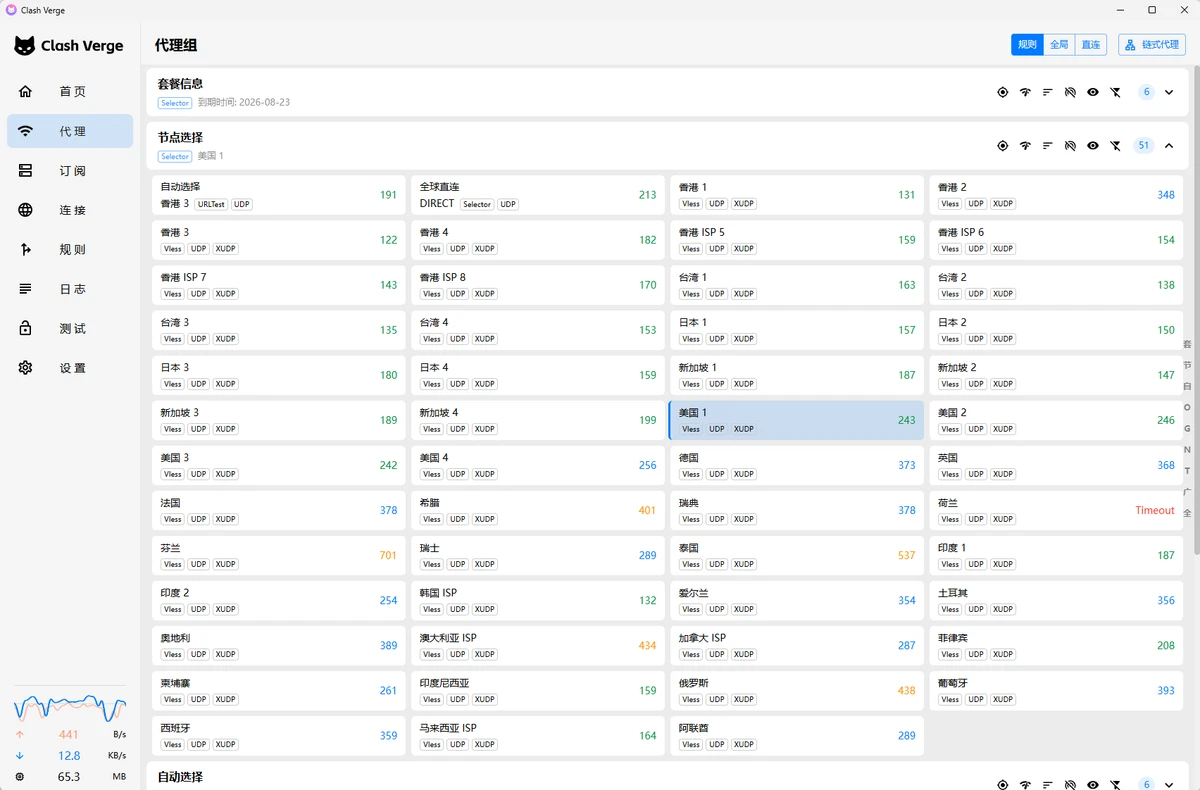Select the 德国 node
Image resolution: width=1200 pixels, height=790 pixels.
click(x=797, y=465)
